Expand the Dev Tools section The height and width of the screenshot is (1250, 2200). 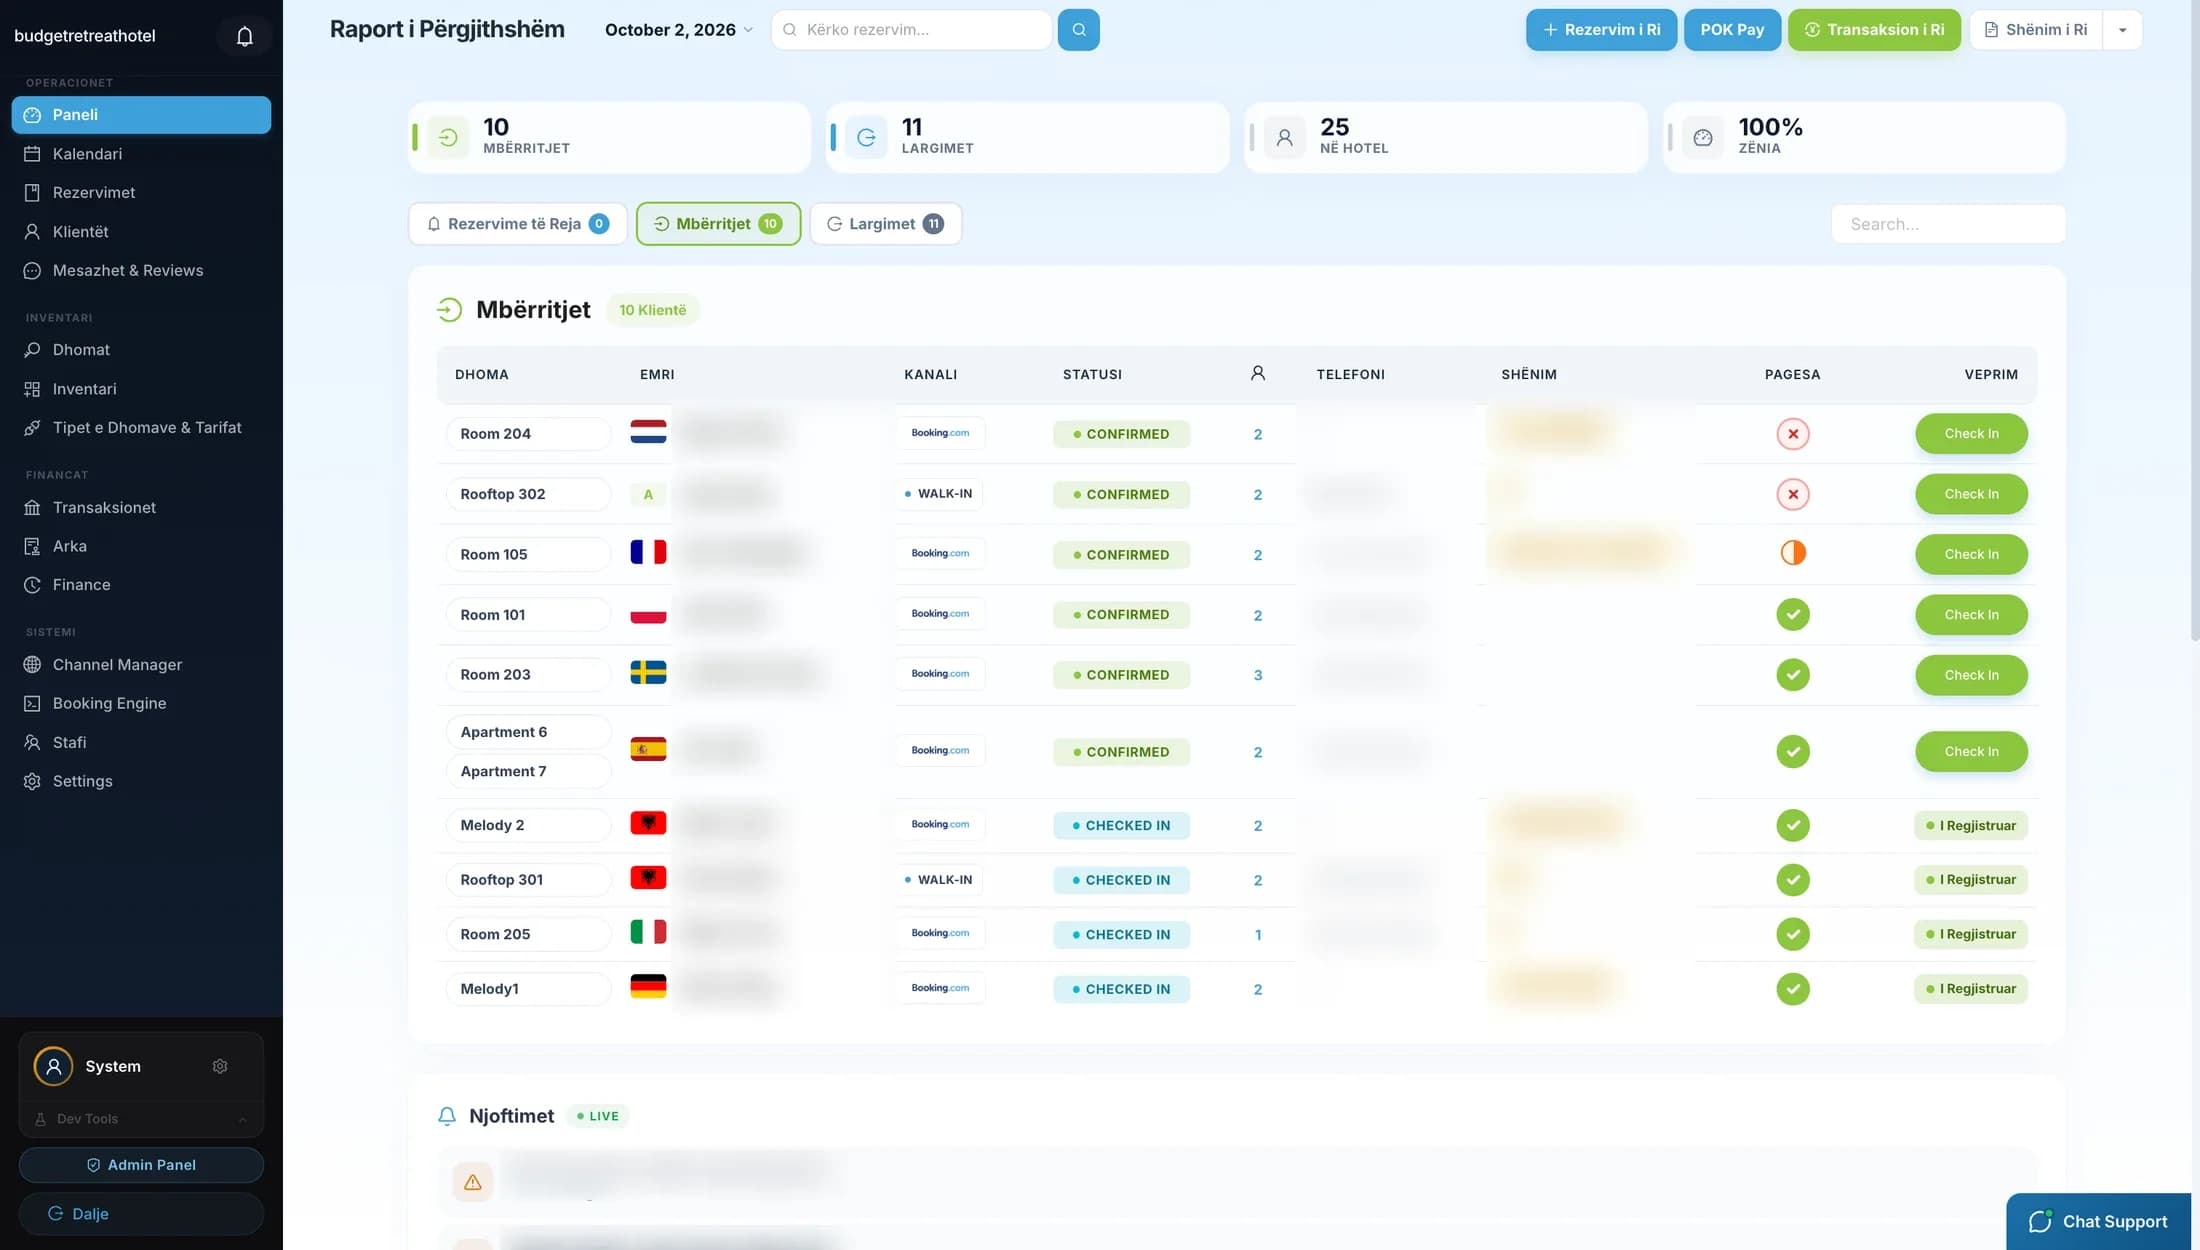[141, 1119]
